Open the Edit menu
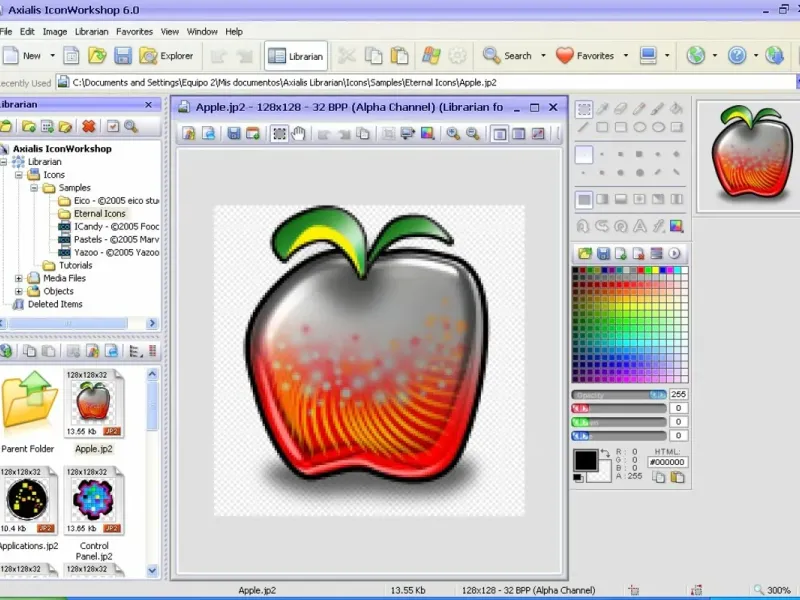800x600 pixels. 27,32
